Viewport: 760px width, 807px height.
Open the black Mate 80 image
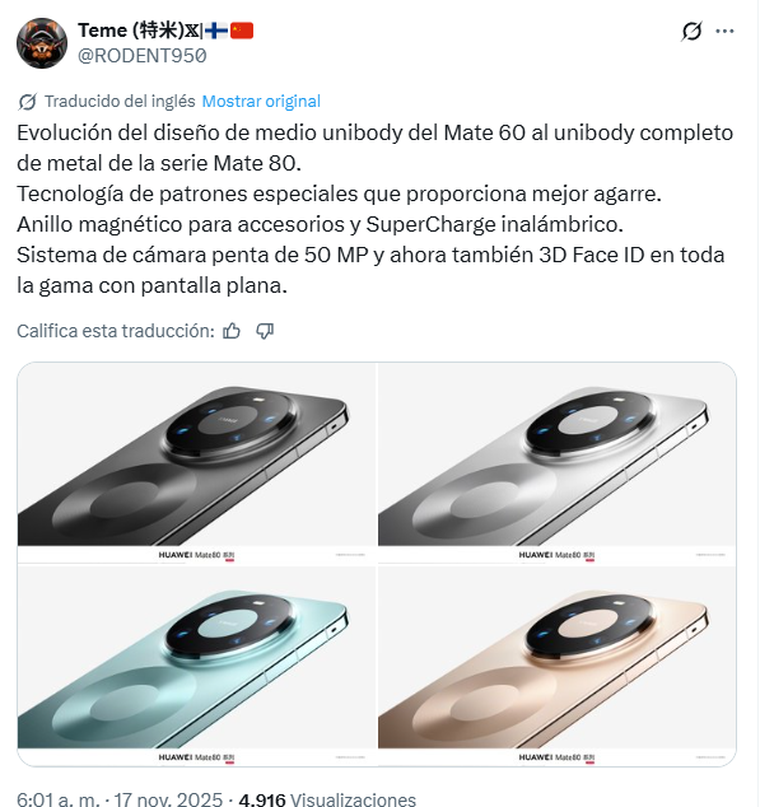(x=197, y=463)
